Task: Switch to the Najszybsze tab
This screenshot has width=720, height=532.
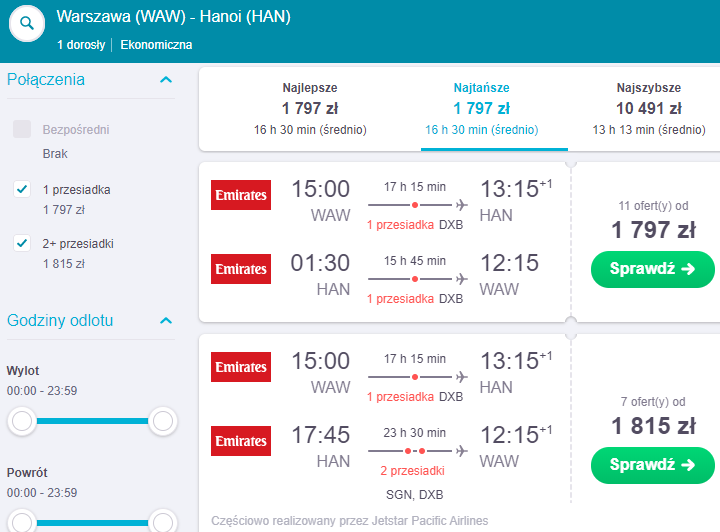Action: [648, 108]
